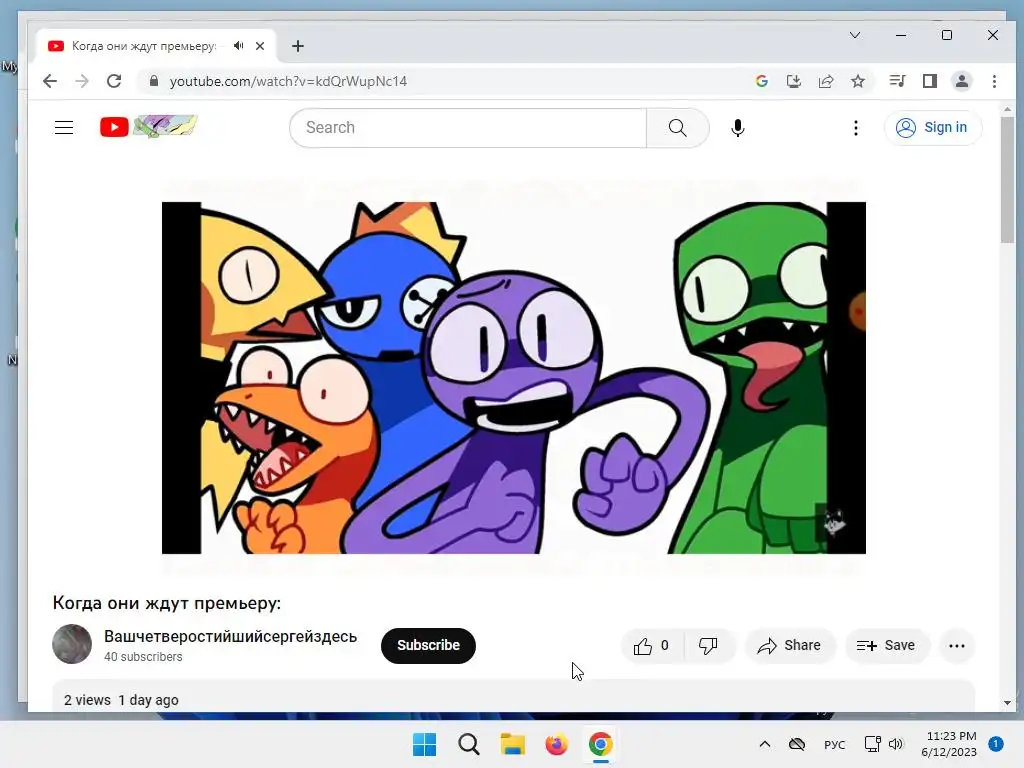
Task: Open YouTube settings three-dot menu
Action: [856, 128]
